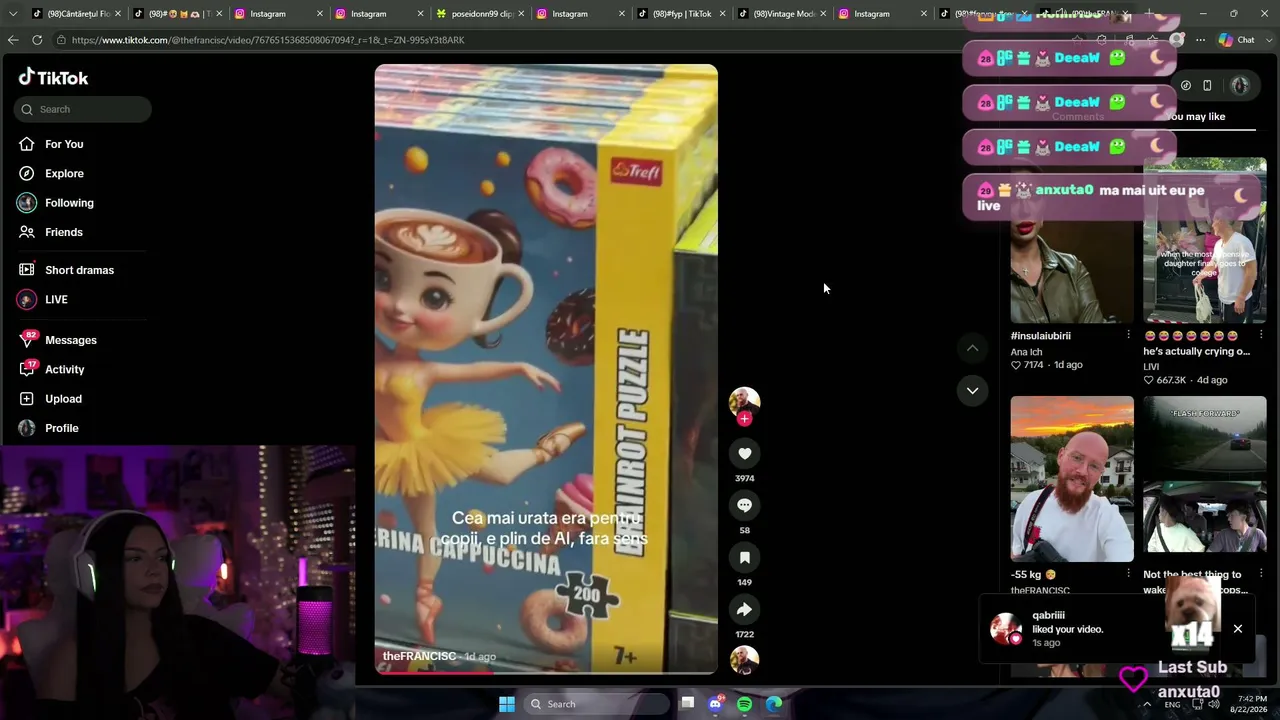The width and height of the screenshot is (1280, 720).
Task: Open options menu for he's actually crying video
Action: click(1261, 335)
